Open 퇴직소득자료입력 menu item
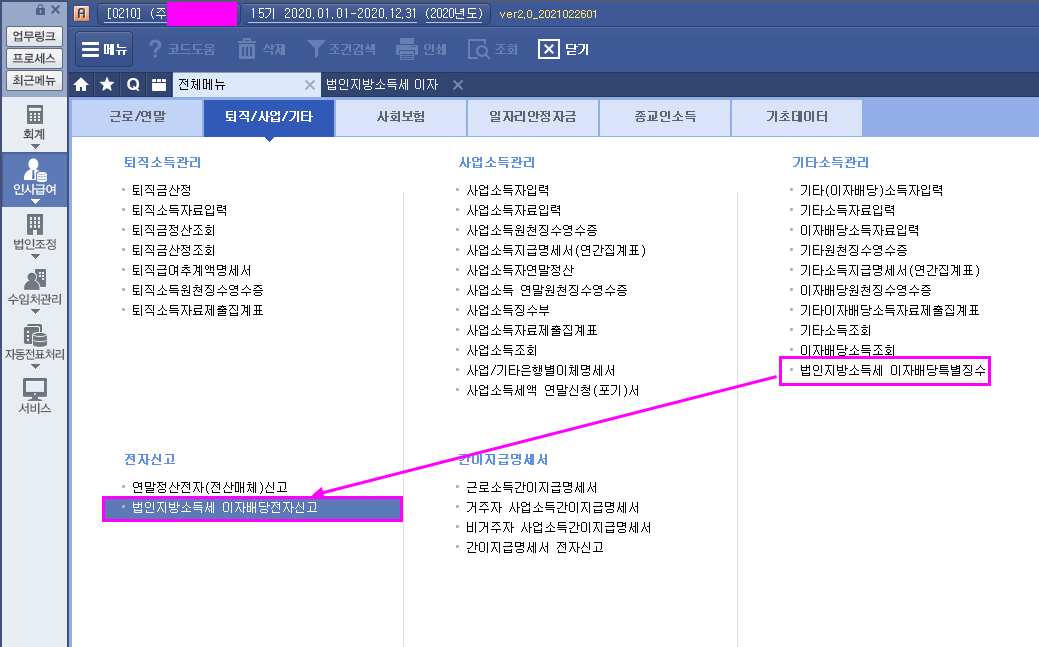The width and height of the screenshot is (1039, 647). pyautogui.click(x=179, y=210)
